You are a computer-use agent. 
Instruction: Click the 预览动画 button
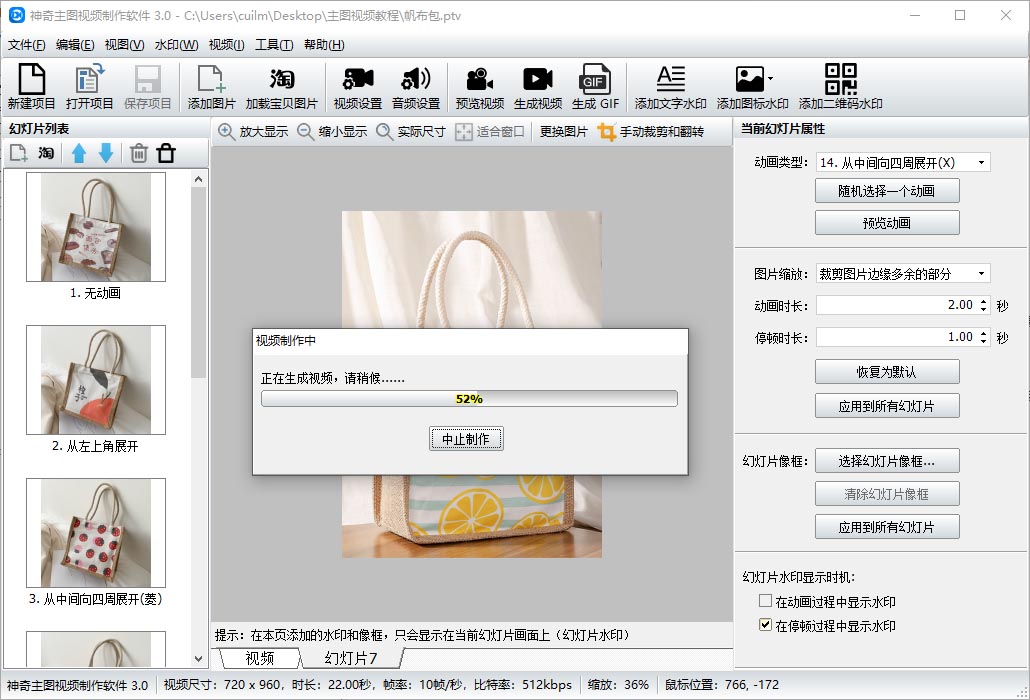click(x=887, y=223)
